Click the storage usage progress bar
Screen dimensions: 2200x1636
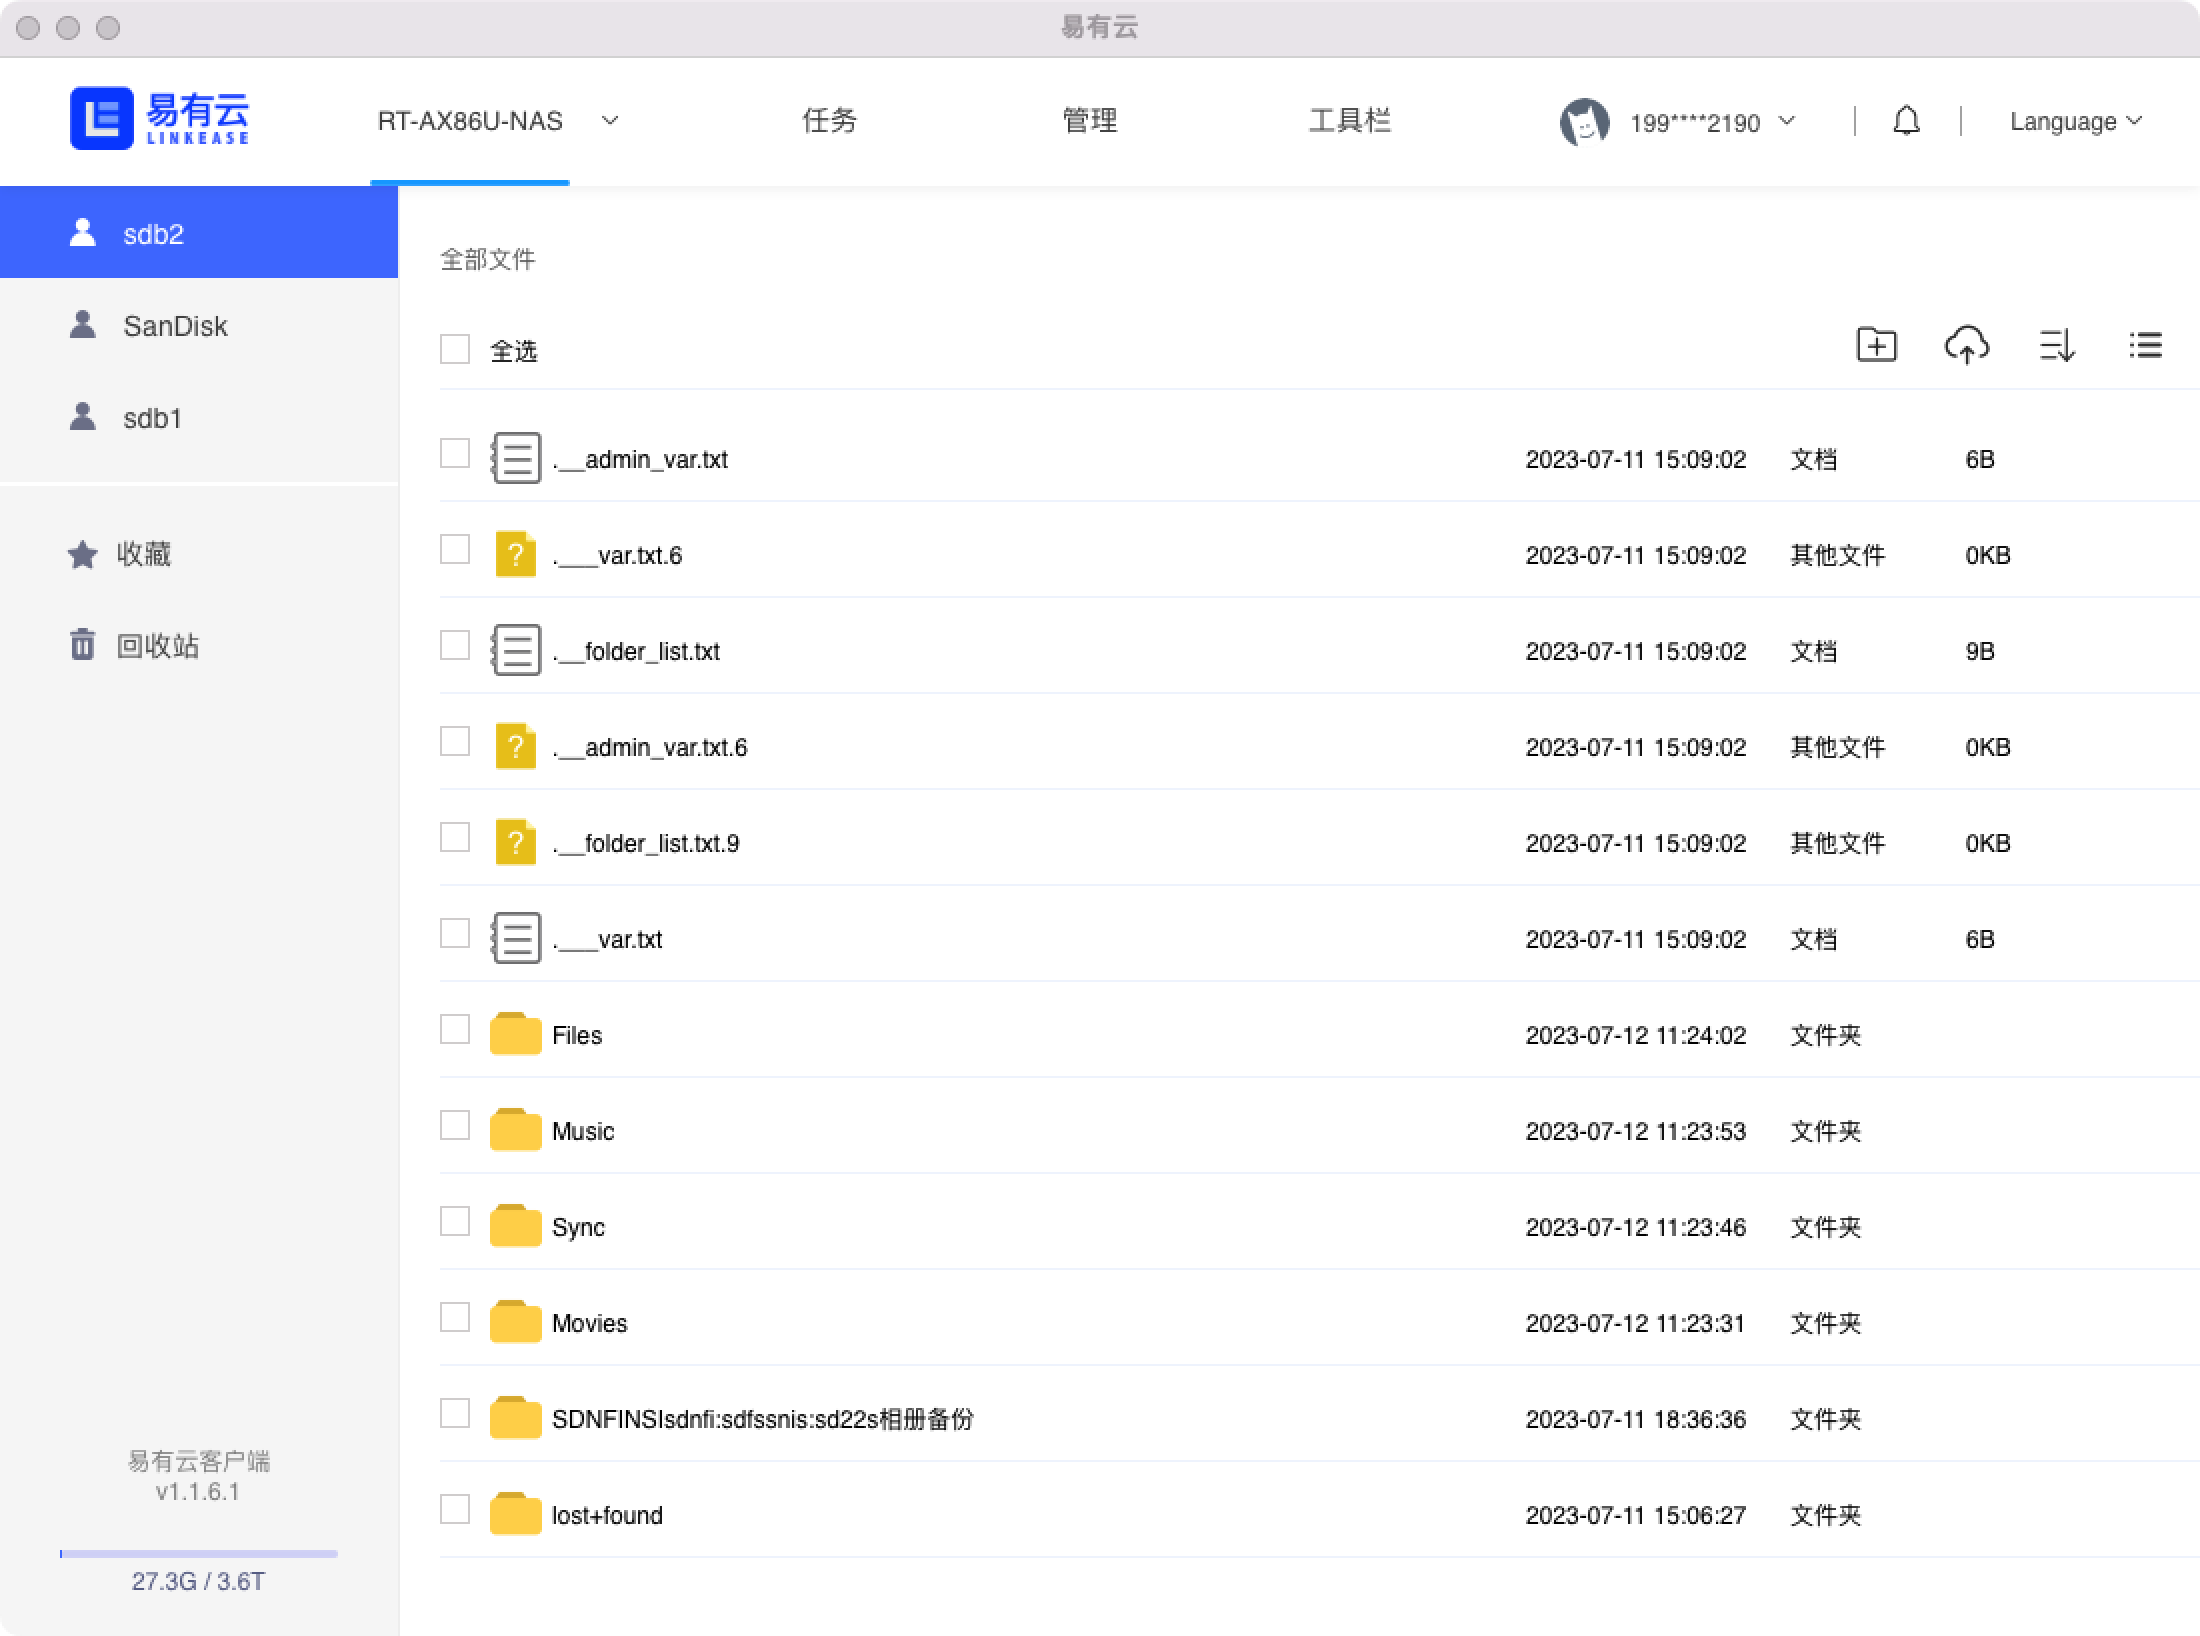click(199, 1553)
